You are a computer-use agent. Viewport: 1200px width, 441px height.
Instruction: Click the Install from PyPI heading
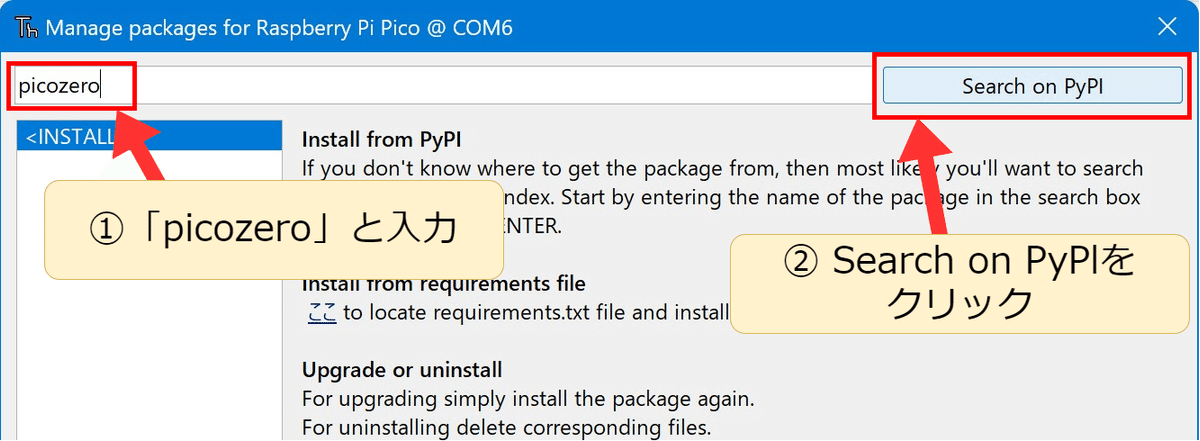381,140
